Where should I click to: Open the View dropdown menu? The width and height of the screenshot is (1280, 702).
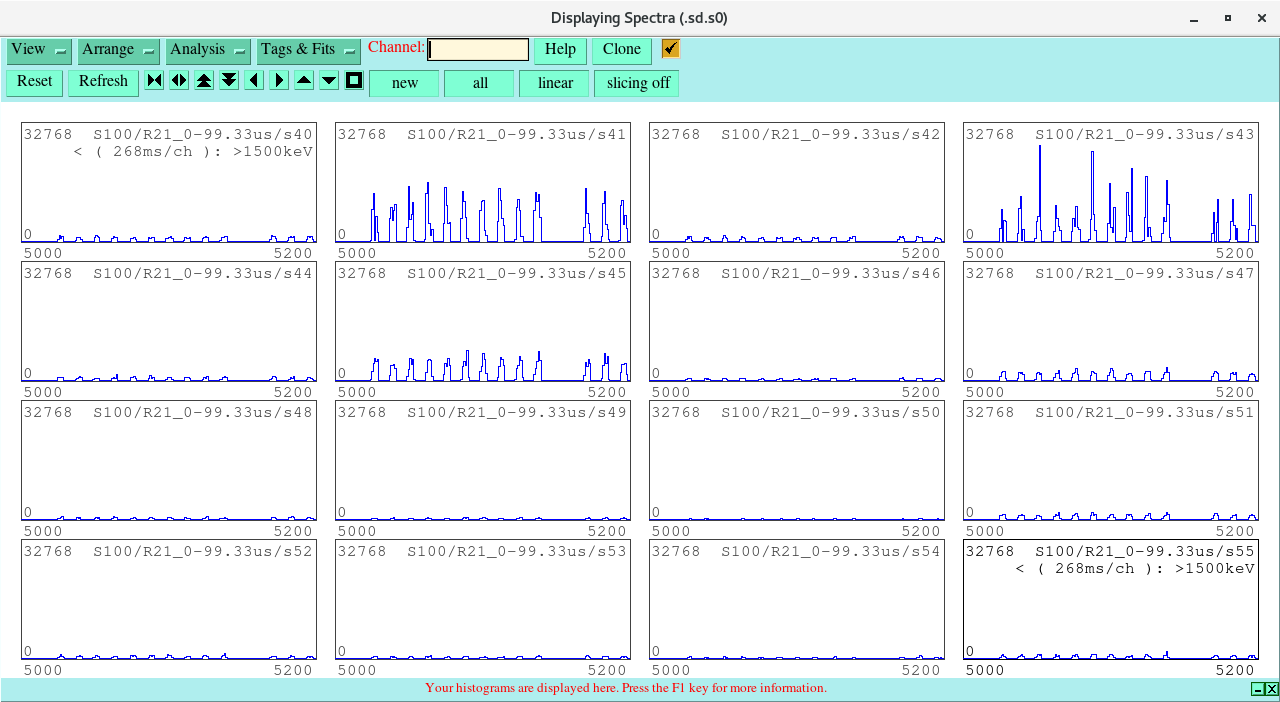(39, 50)
